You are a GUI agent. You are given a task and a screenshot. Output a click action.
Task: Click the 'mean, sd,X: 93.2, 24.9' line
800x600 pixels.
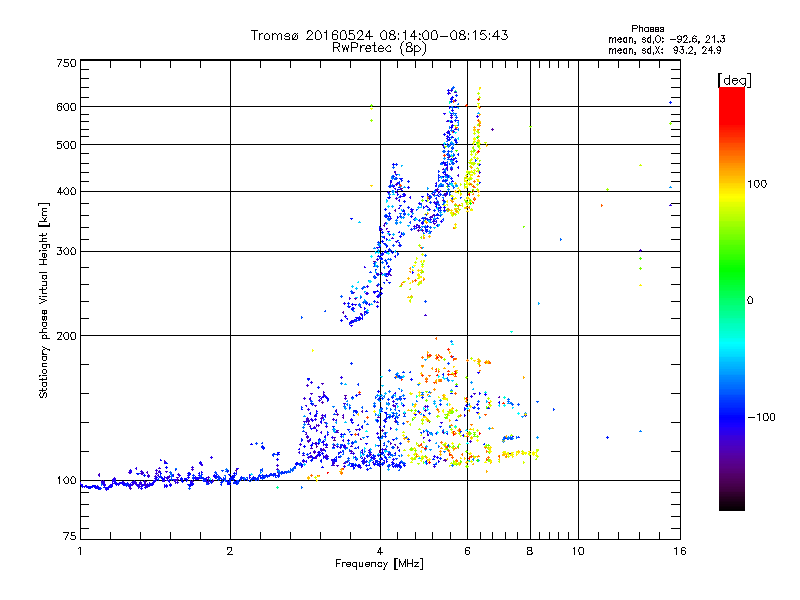(665, 51)
